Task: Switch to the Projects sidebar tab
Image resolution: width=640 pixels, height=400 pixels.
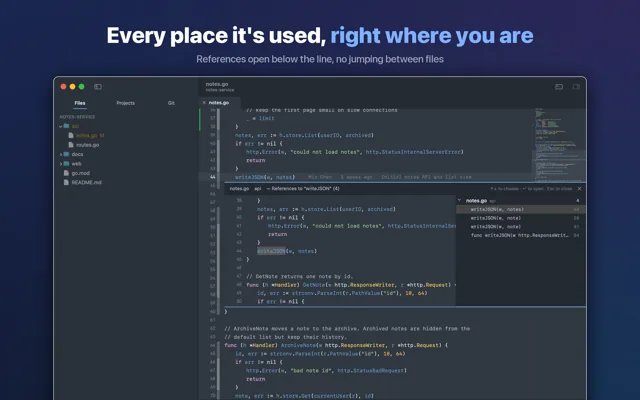Action: point(125,103)
